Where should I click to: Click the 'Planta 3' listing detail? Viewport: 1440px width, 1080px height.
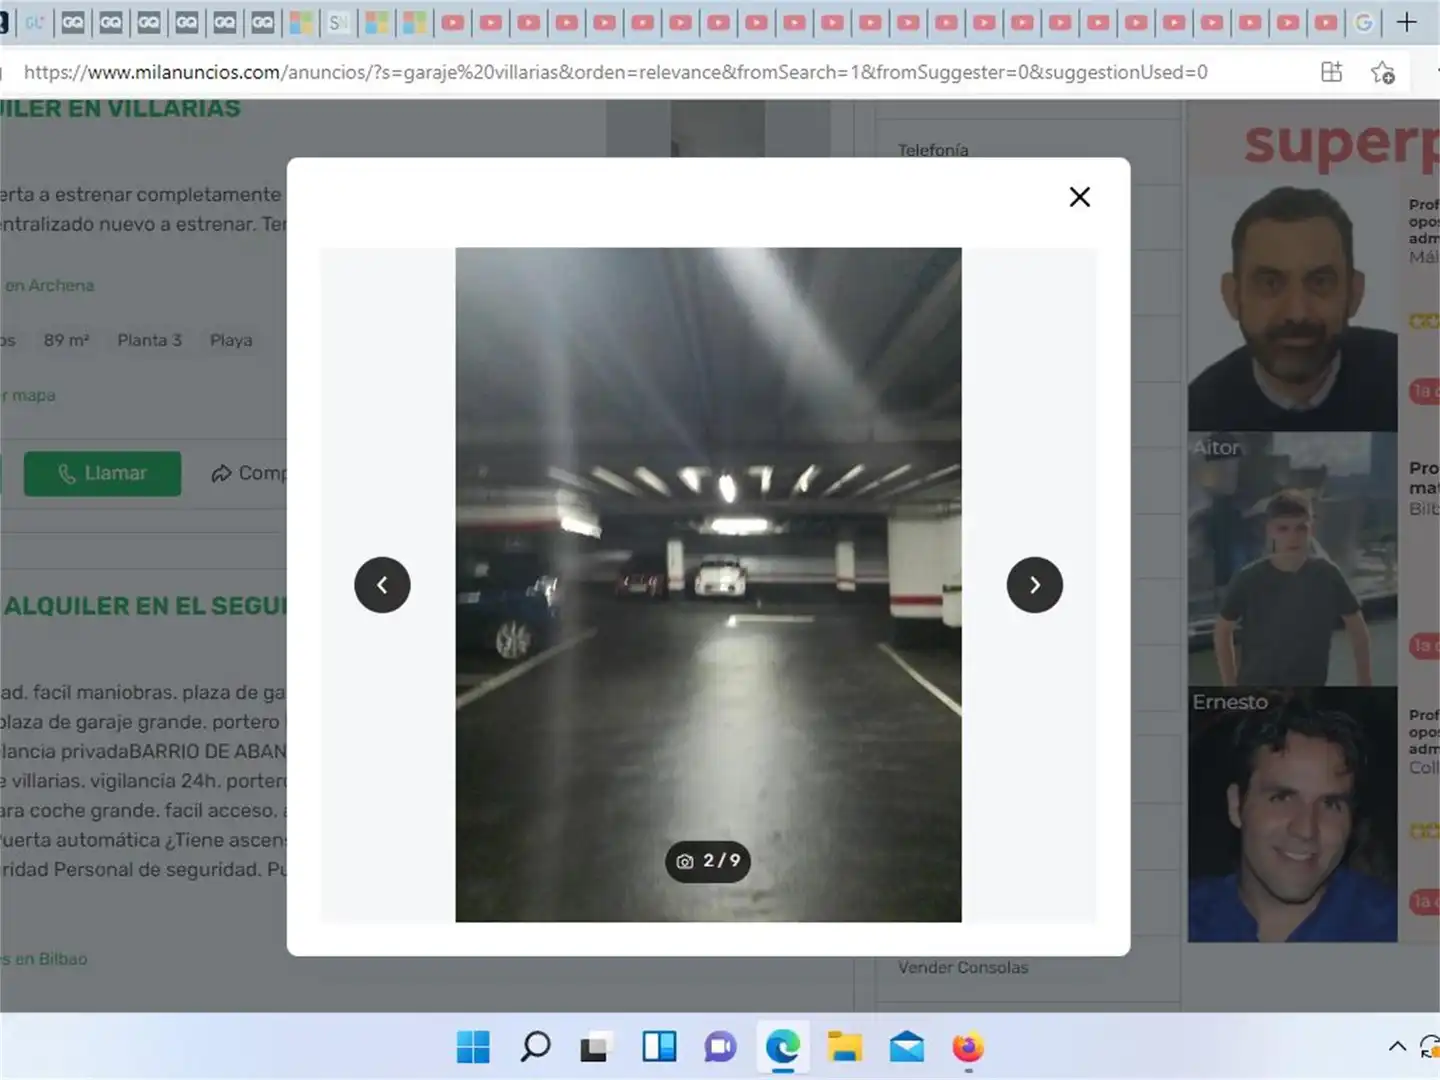click(x=150, y=340)
